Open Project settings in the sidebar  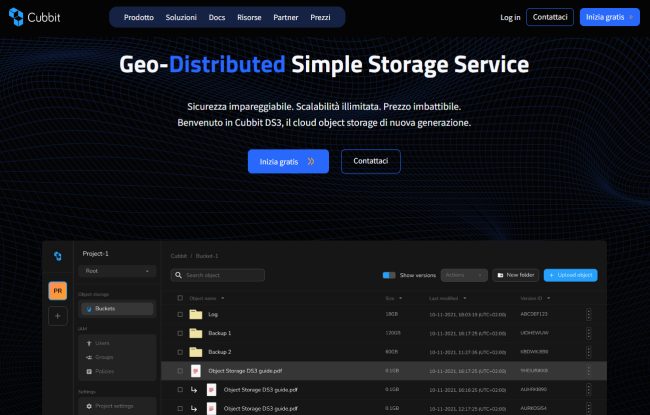click(x=114, y=406)
